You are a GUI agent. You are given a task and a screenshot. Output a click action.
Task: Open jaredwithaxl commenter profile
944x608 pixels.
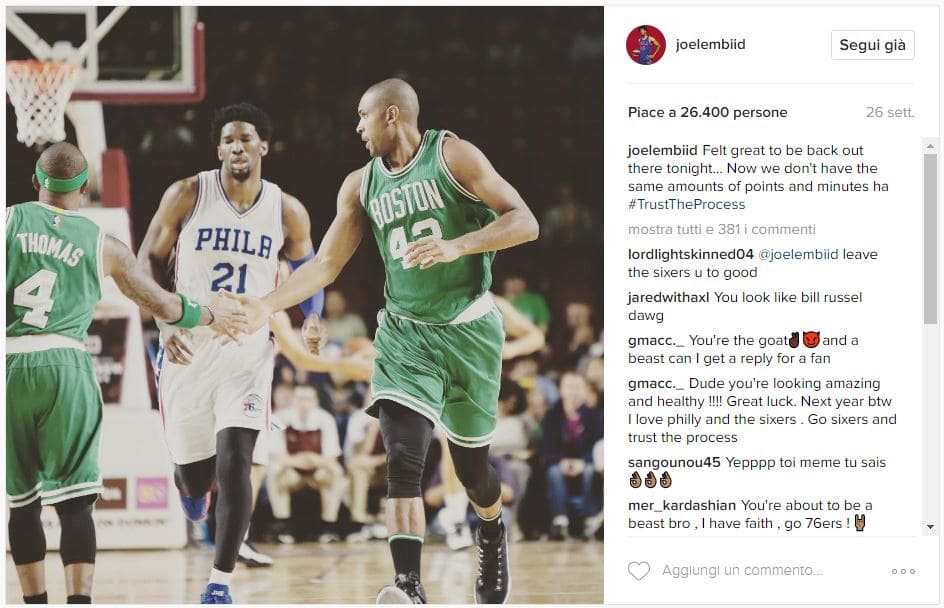[668, 297]
